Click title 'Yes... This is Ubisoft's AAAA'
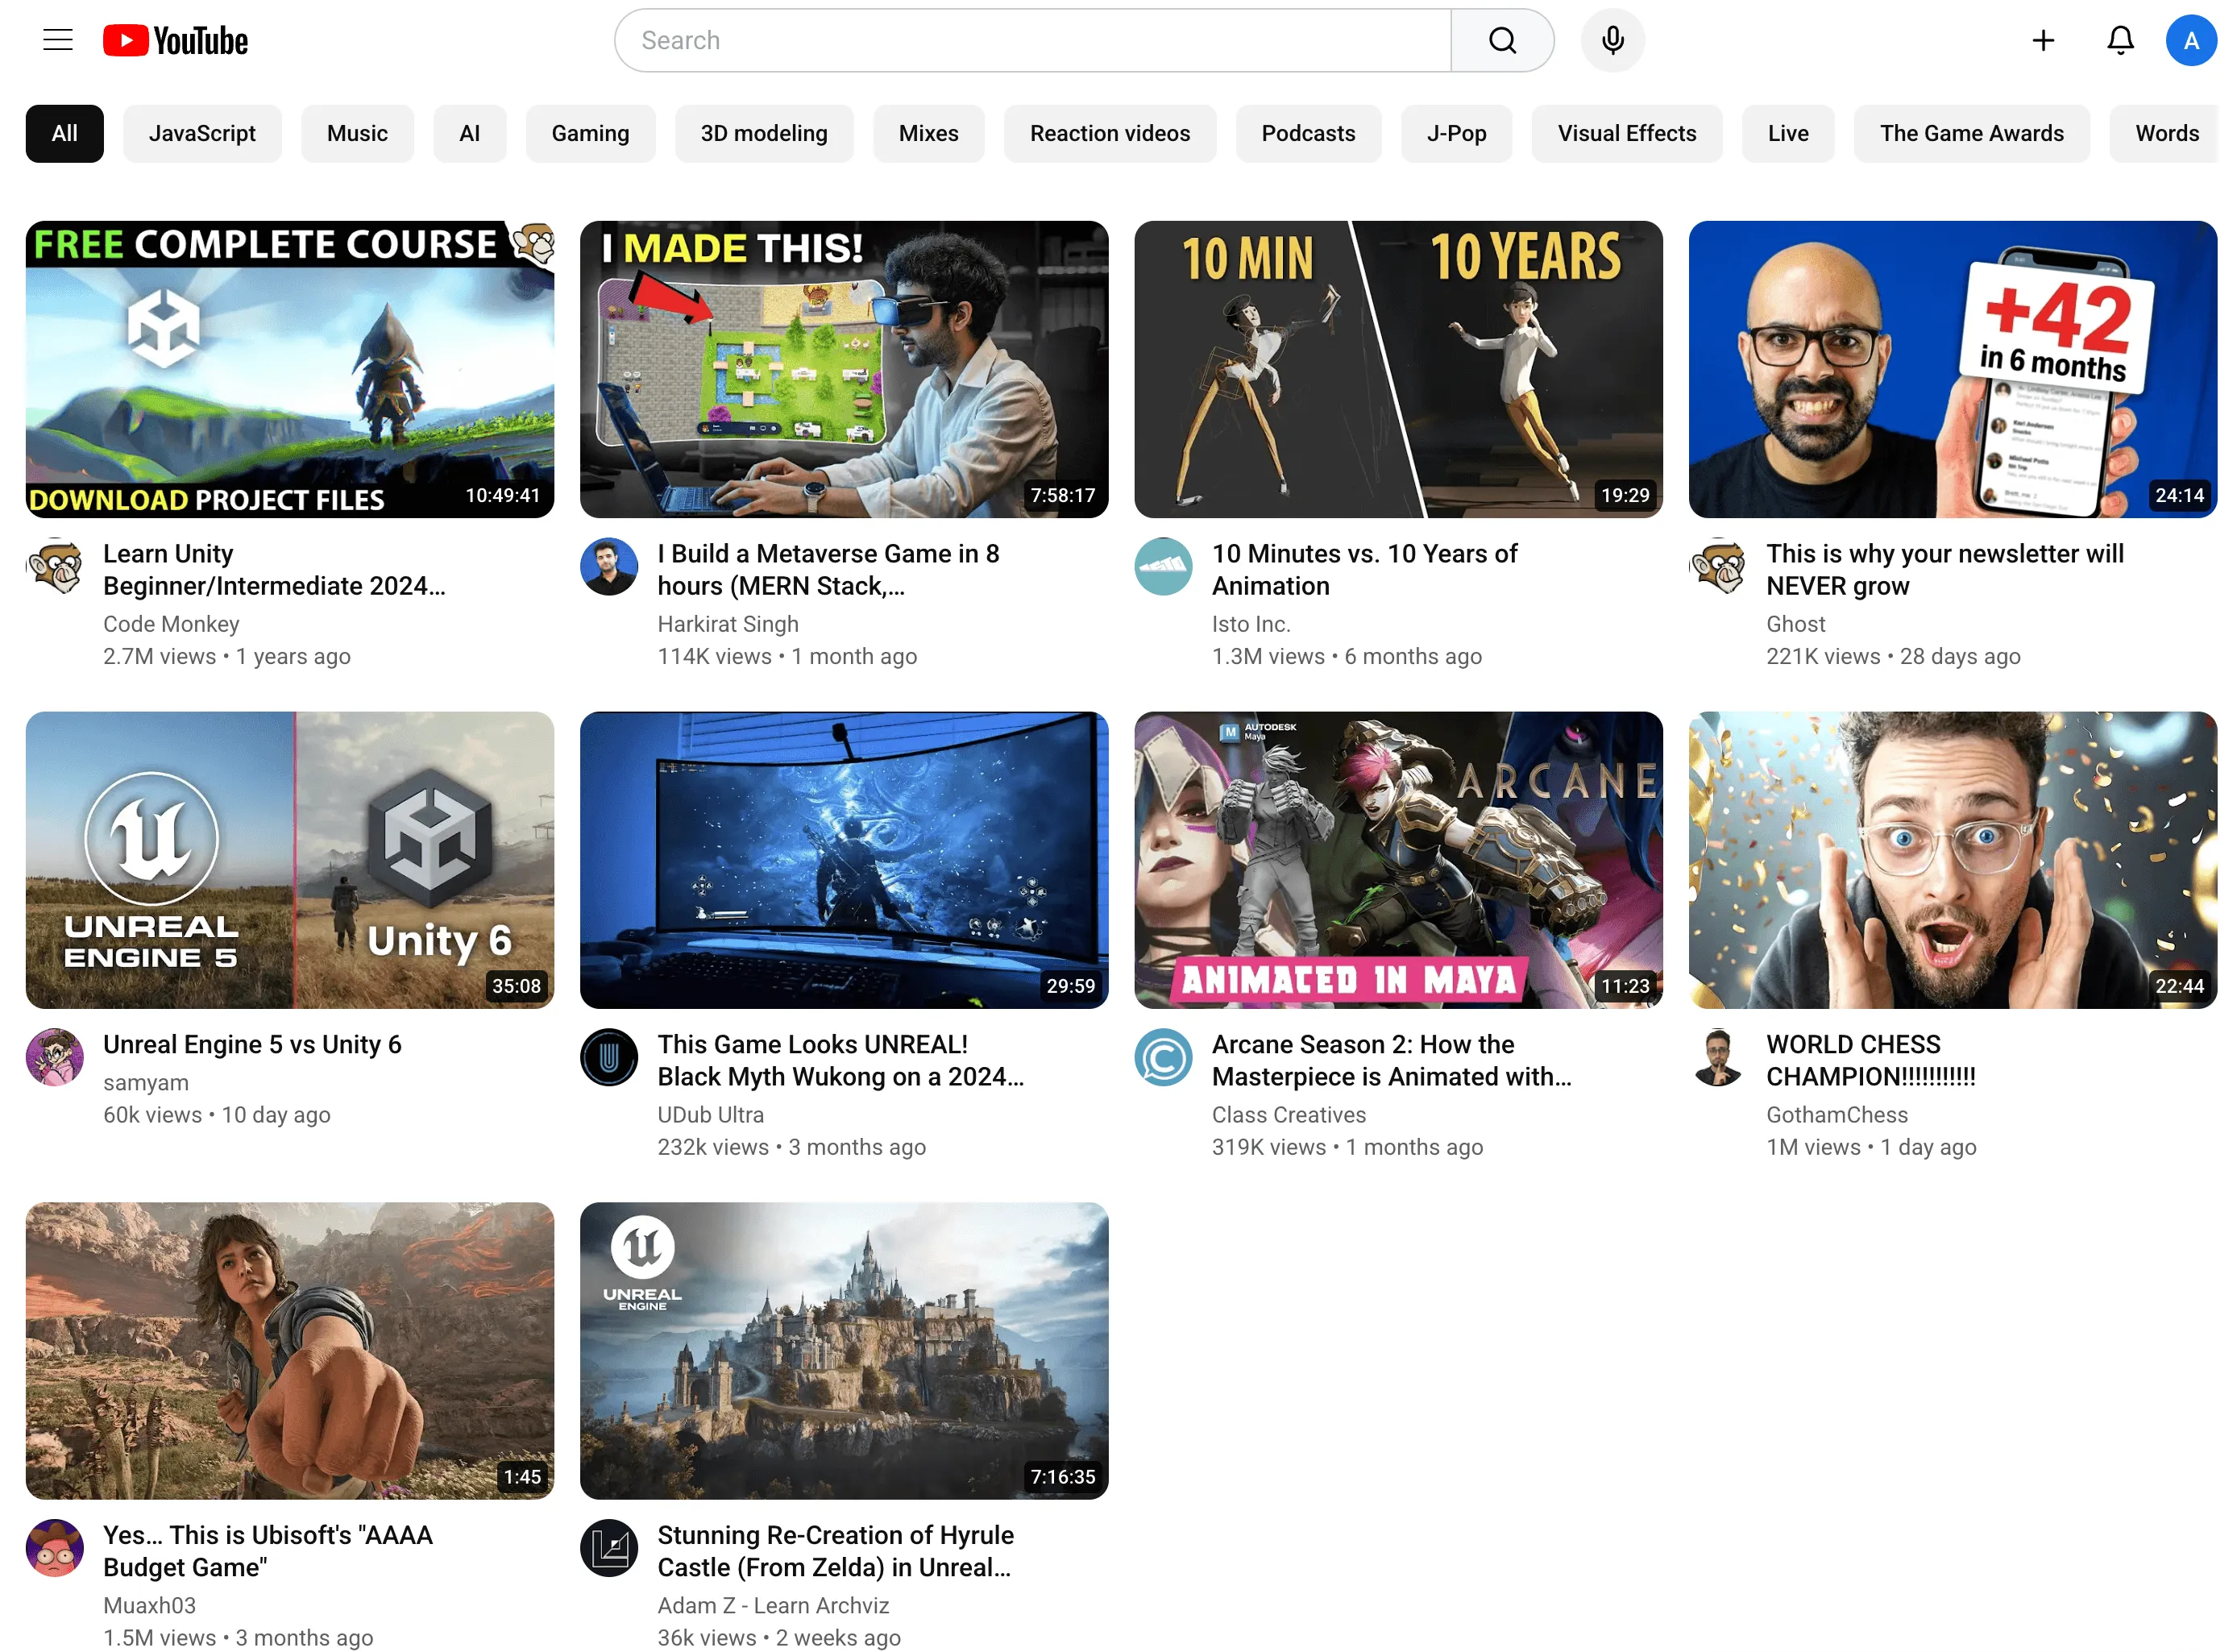The image size is (2237, 1652). point(268,1551)
